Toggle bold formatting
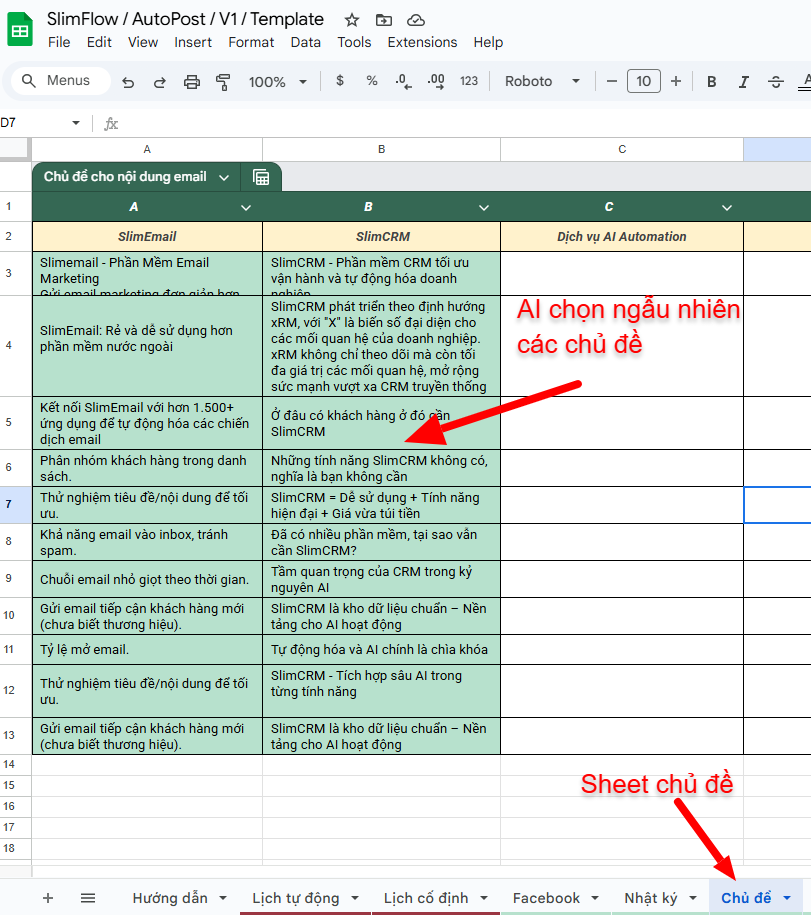Screen dimensions: 811x915 point(712,81)
